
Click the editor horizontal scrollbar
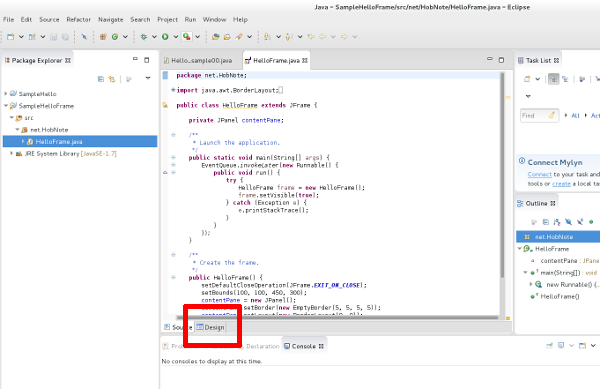point(337,317)
